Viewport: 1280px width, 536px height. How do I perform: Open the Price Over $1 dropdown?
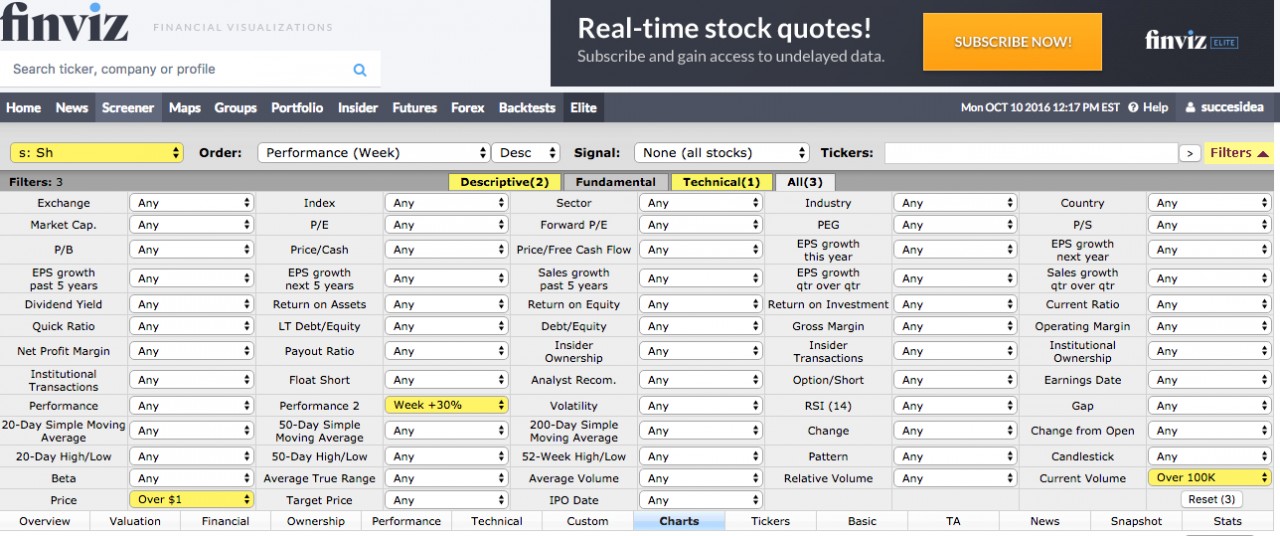coord(191,499)
